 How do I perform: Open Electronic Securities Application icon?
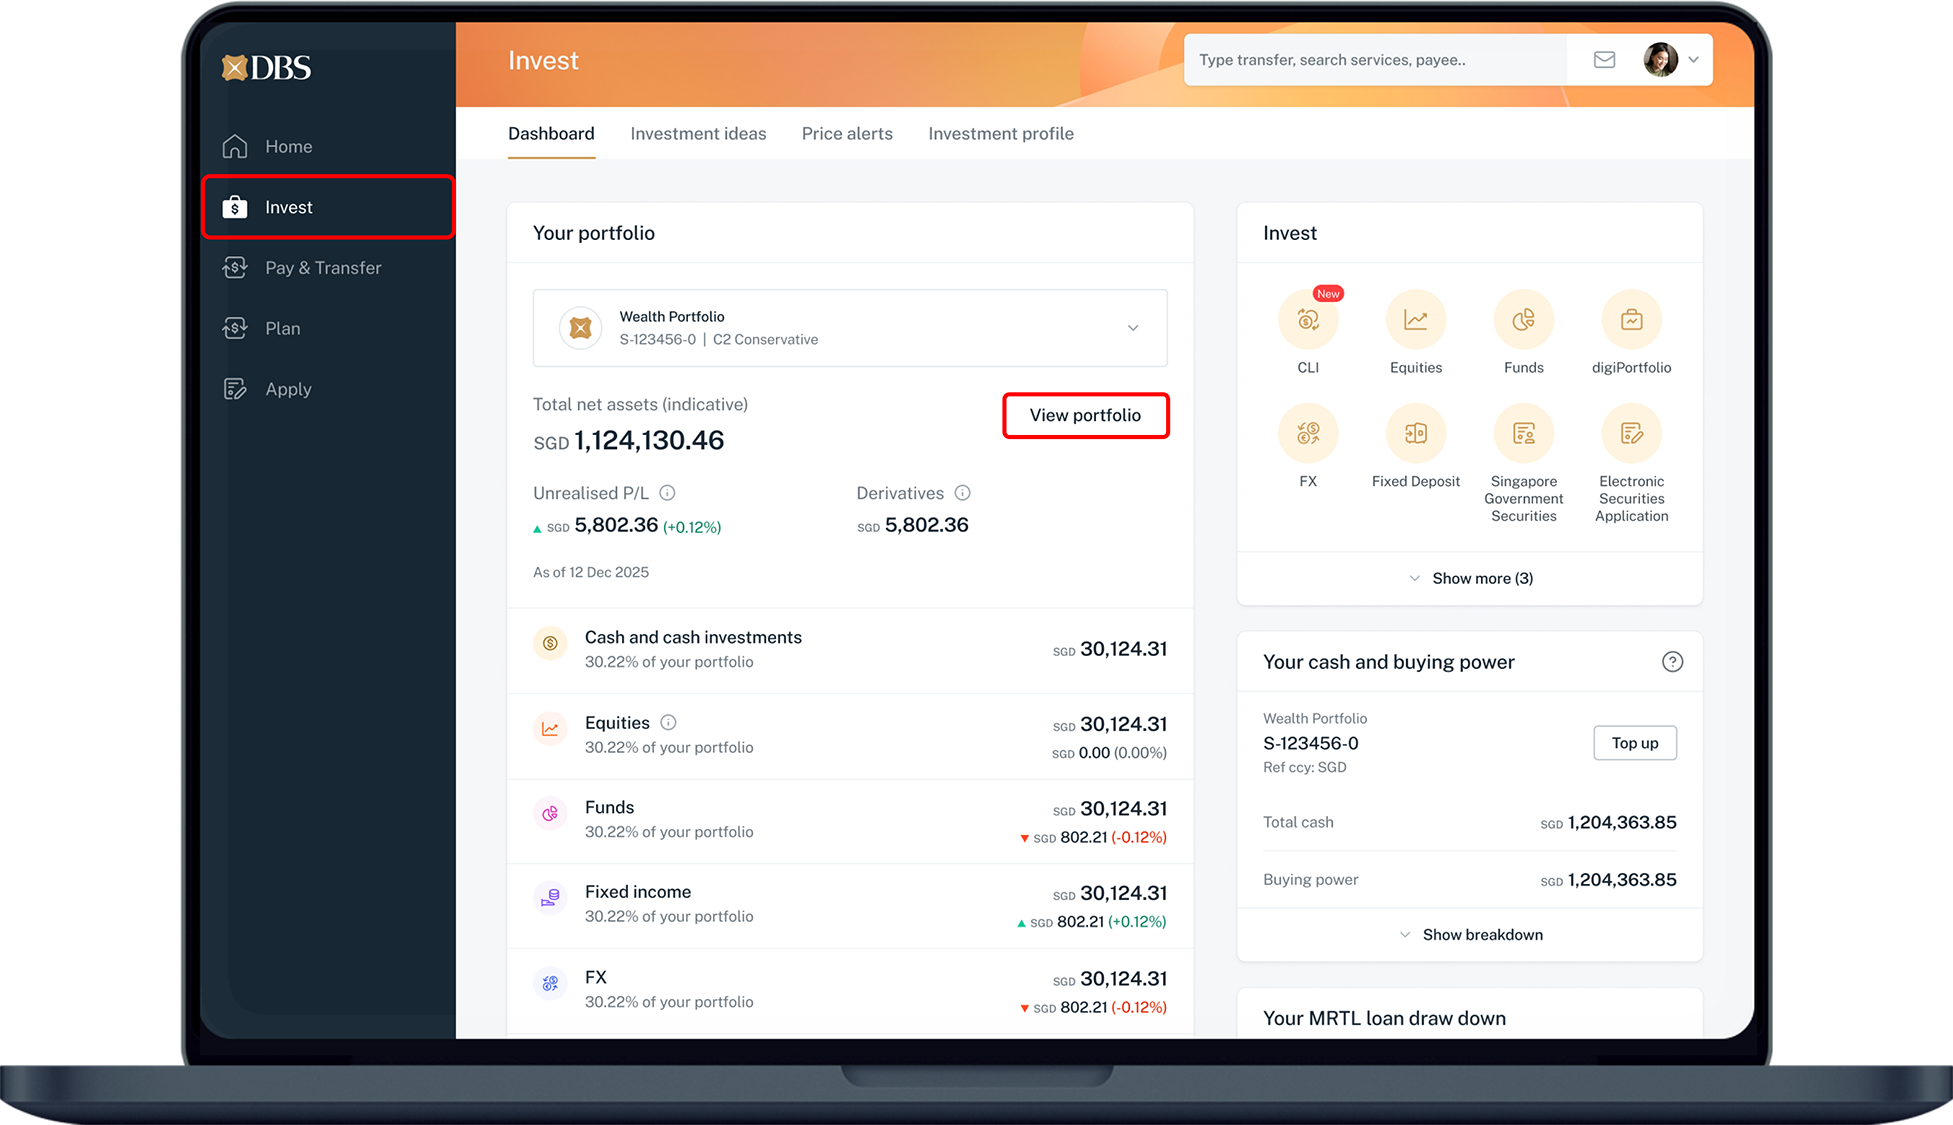(1631, 434)
